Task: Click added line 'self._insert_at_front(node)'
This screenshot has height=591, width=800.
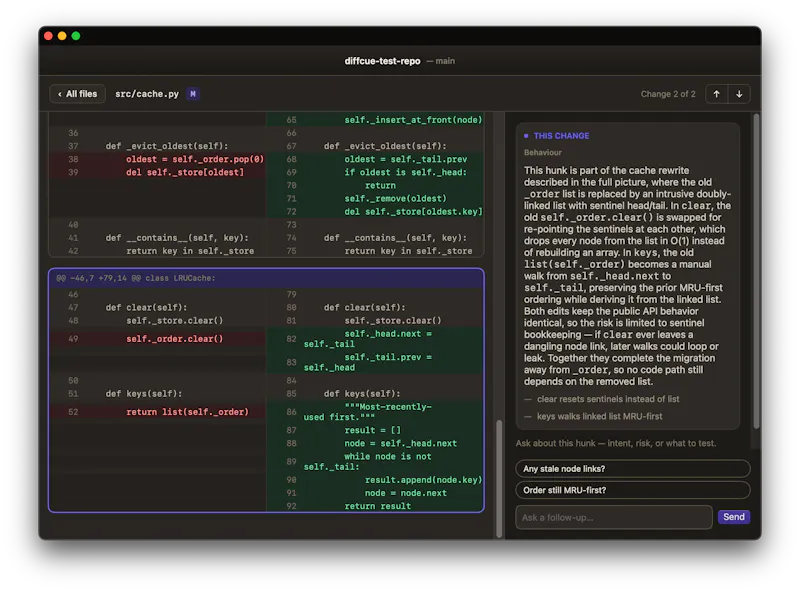Action: pyautogui.click(x=413, y=120)
